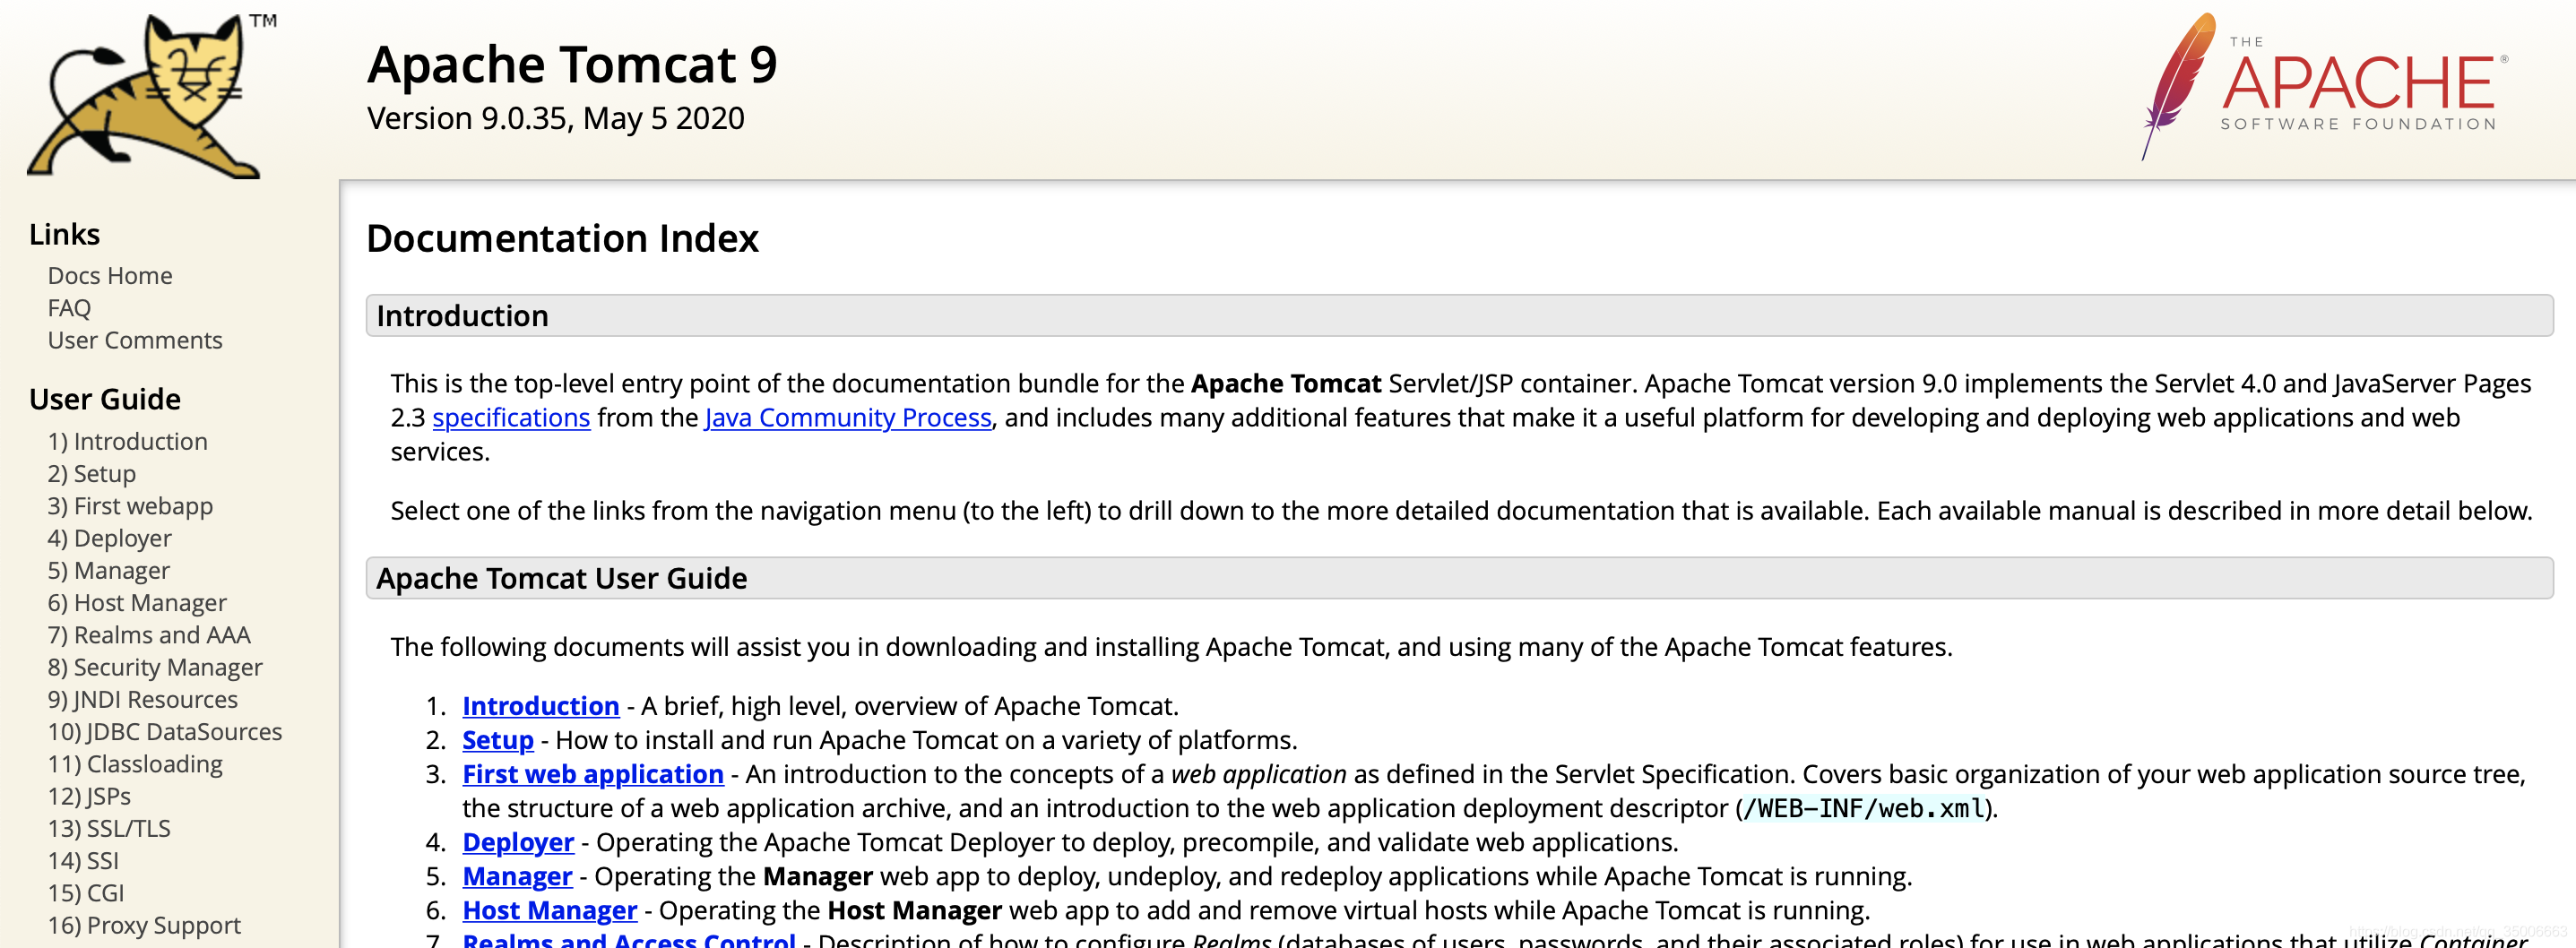
Task: Go to 15) CGI in sidebar
Action: [x=86, y=893]
